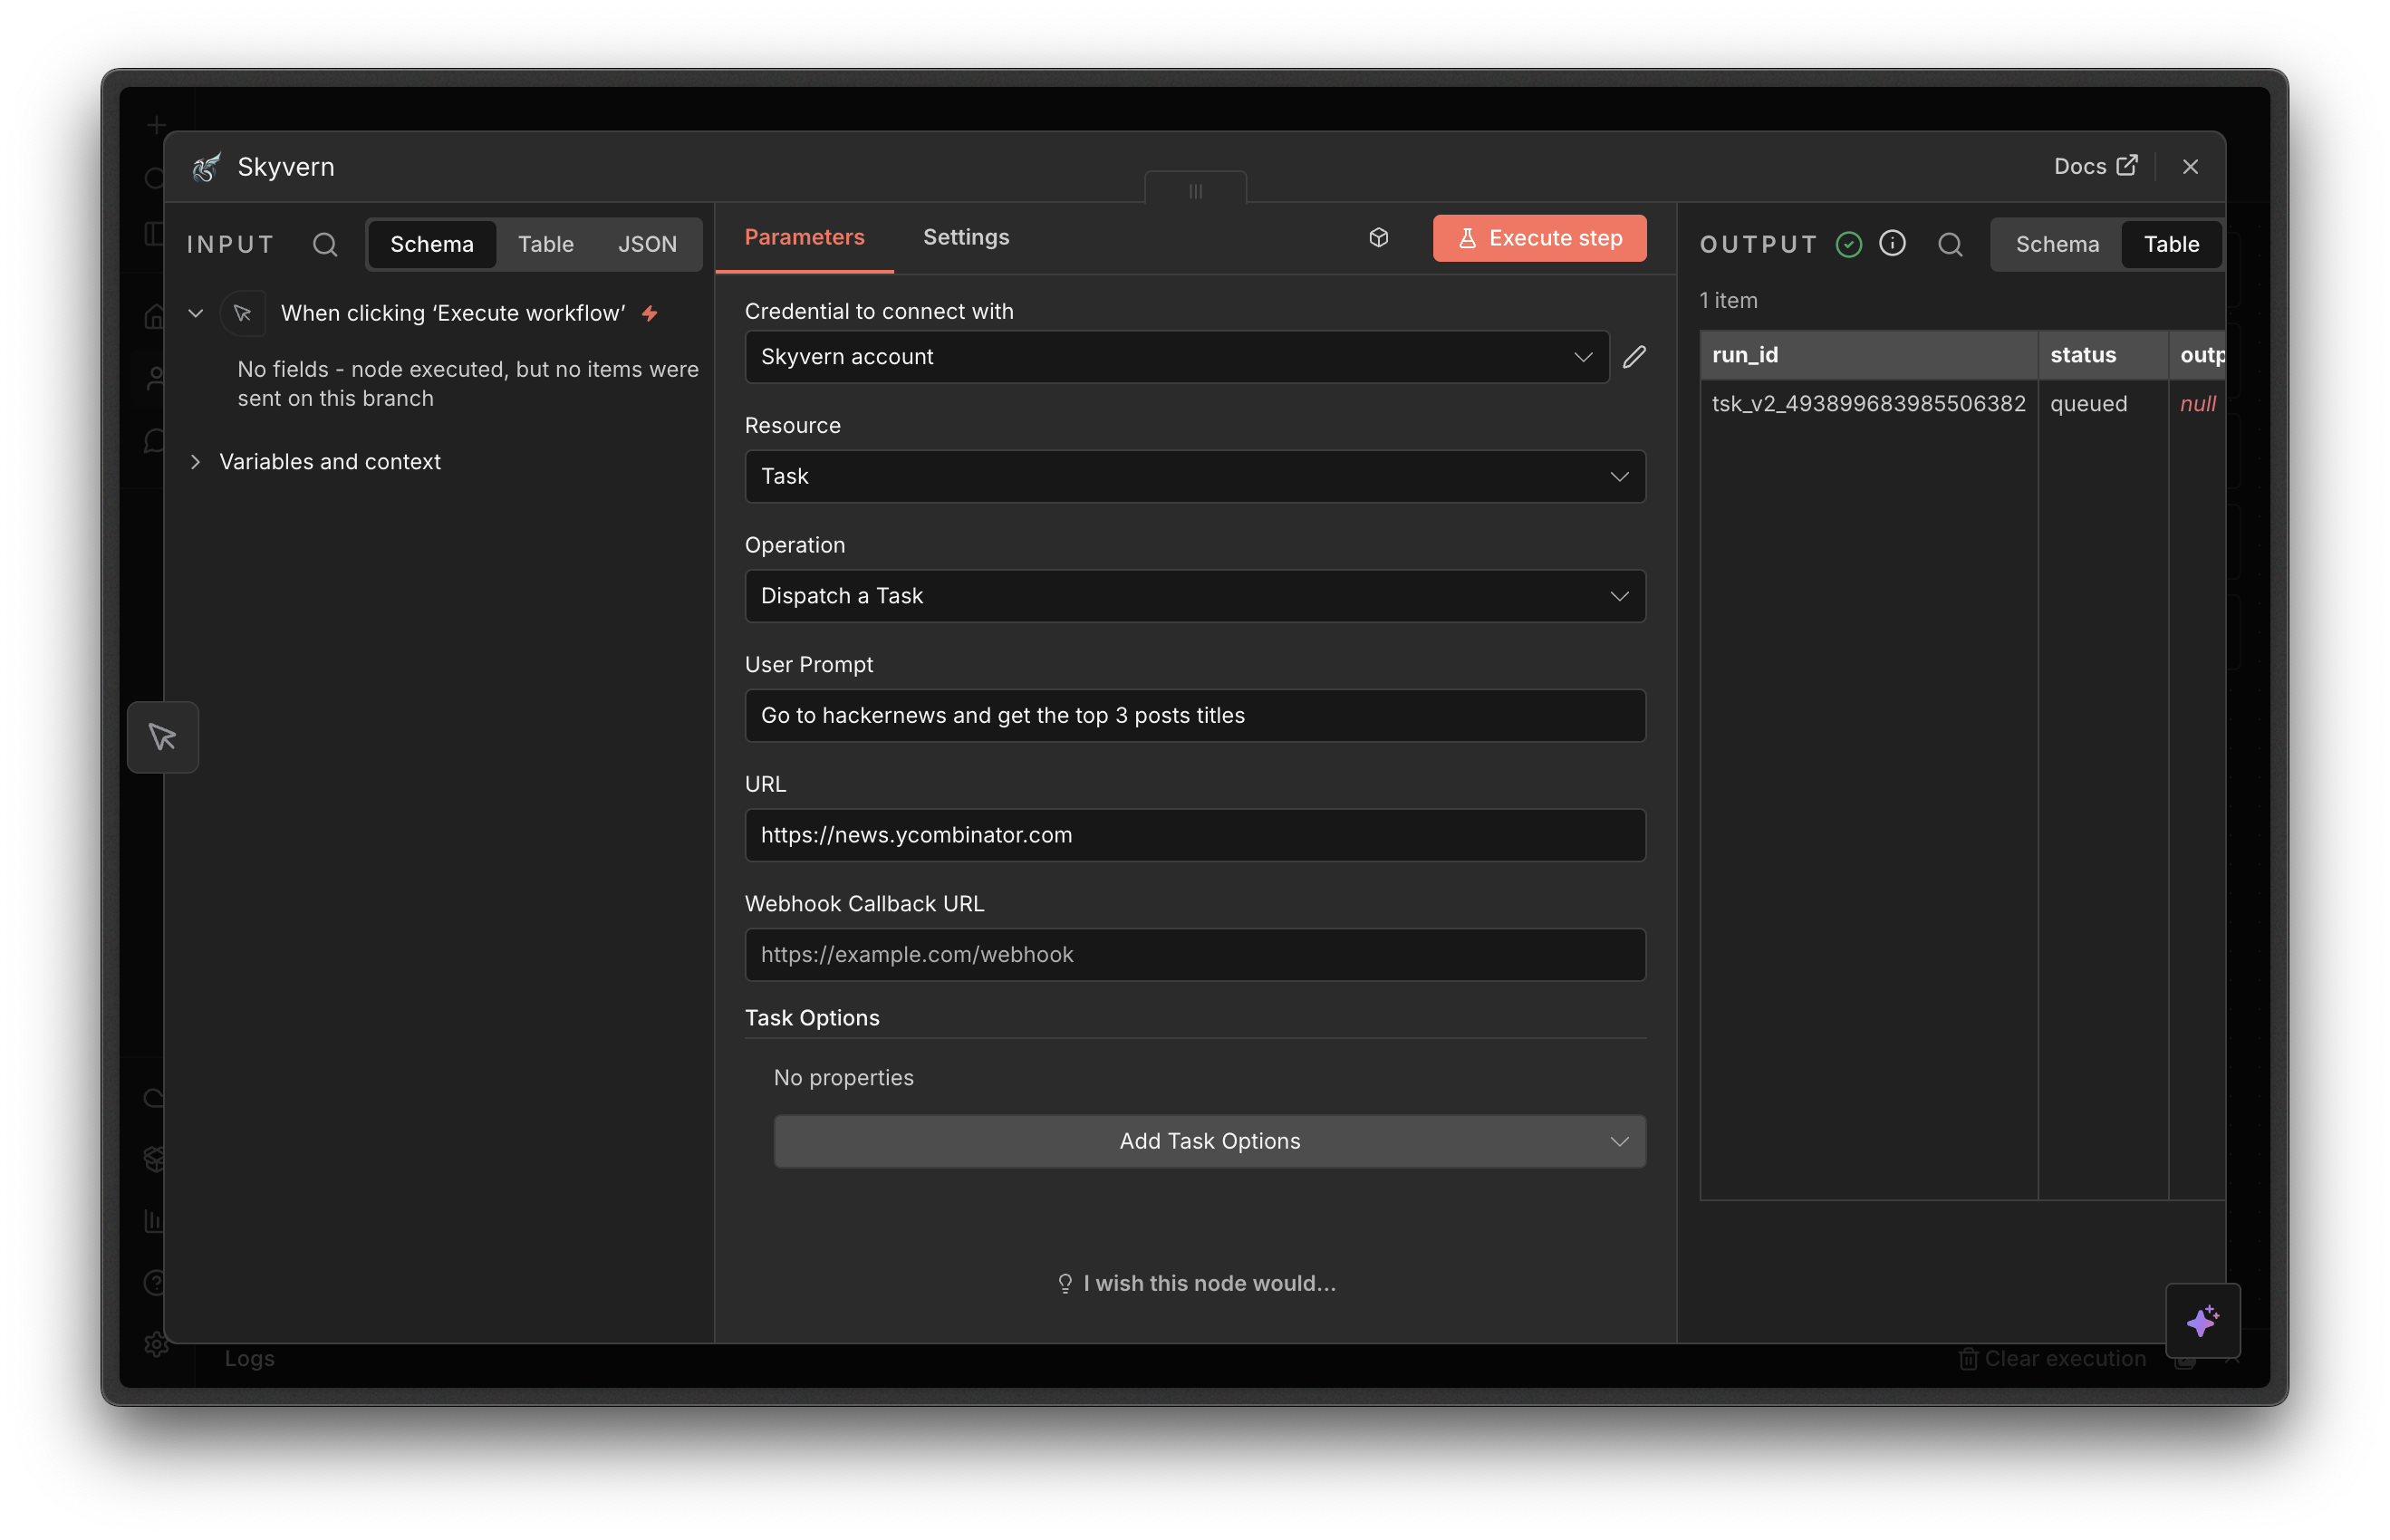Edit the Skyvern account credential with pencil icon
2390x1540 pixels.
(x=1635, y=356)
